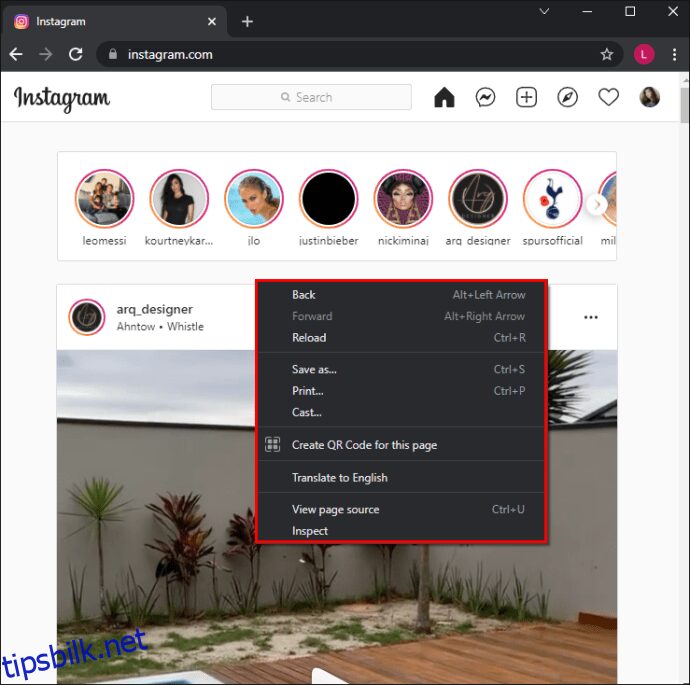Screen dimensions: 690x685
Task: Click the Instagram search field
Action: point(311,97)
